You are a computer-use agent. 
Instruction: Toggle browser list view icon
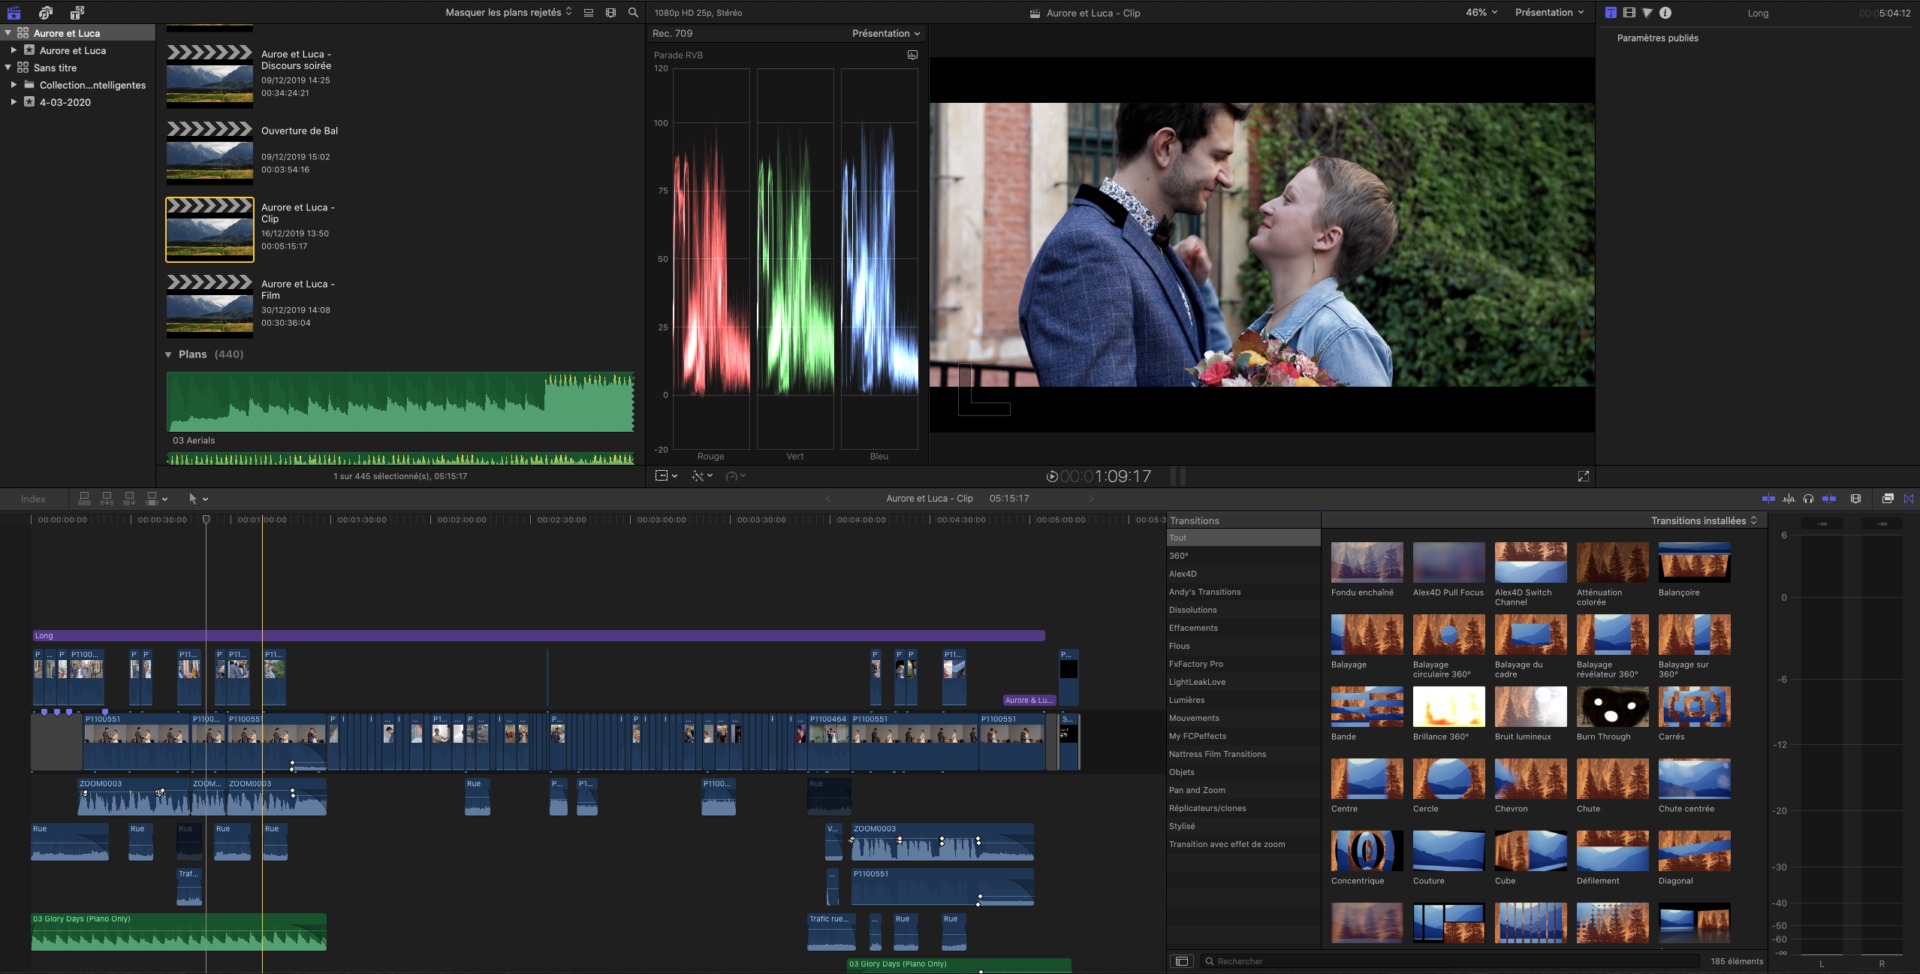coord(589,13)
